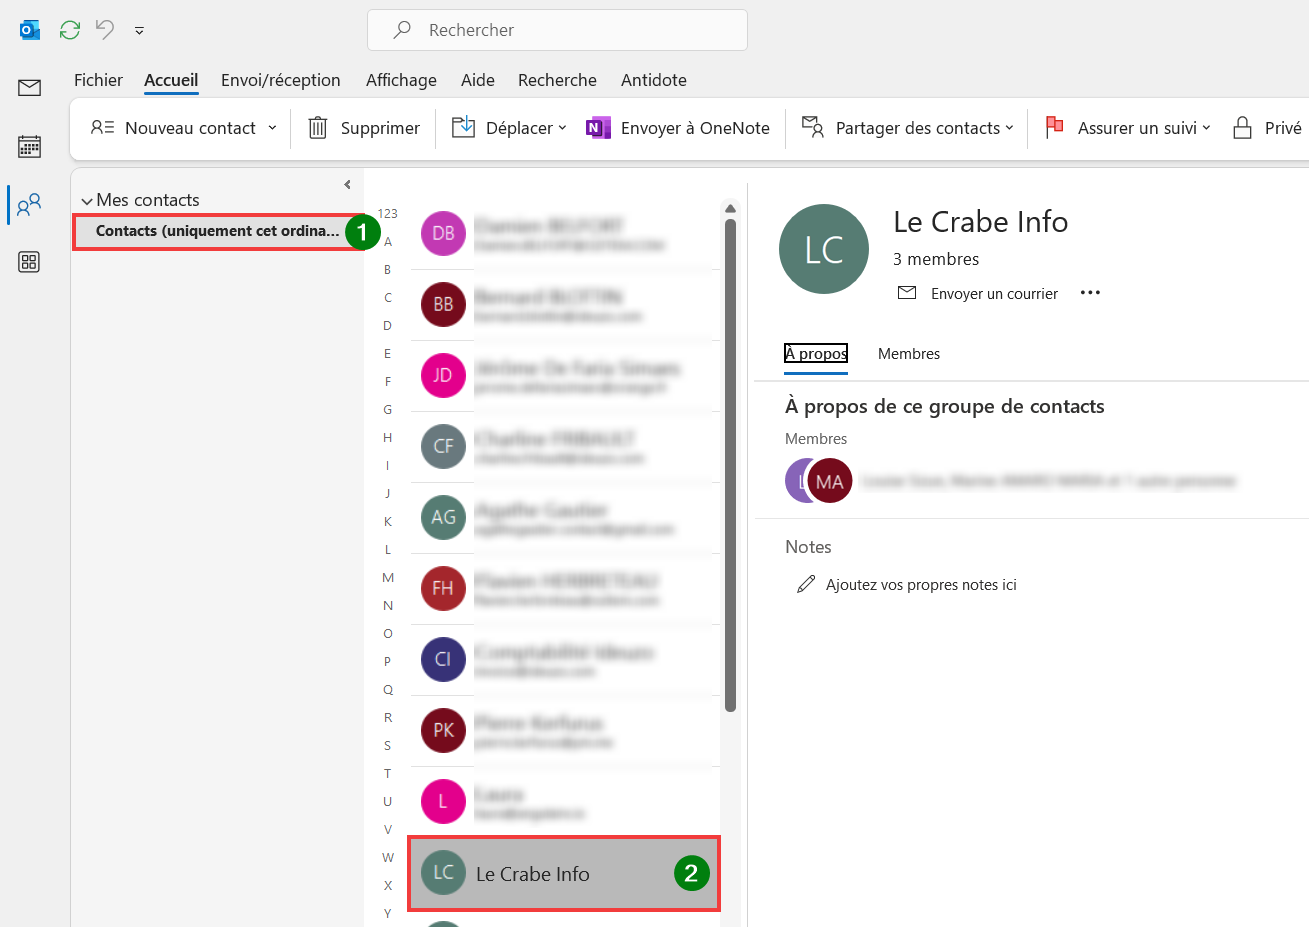
Task: Select the contact with PK avatar
Action: [x=565, y=731]
